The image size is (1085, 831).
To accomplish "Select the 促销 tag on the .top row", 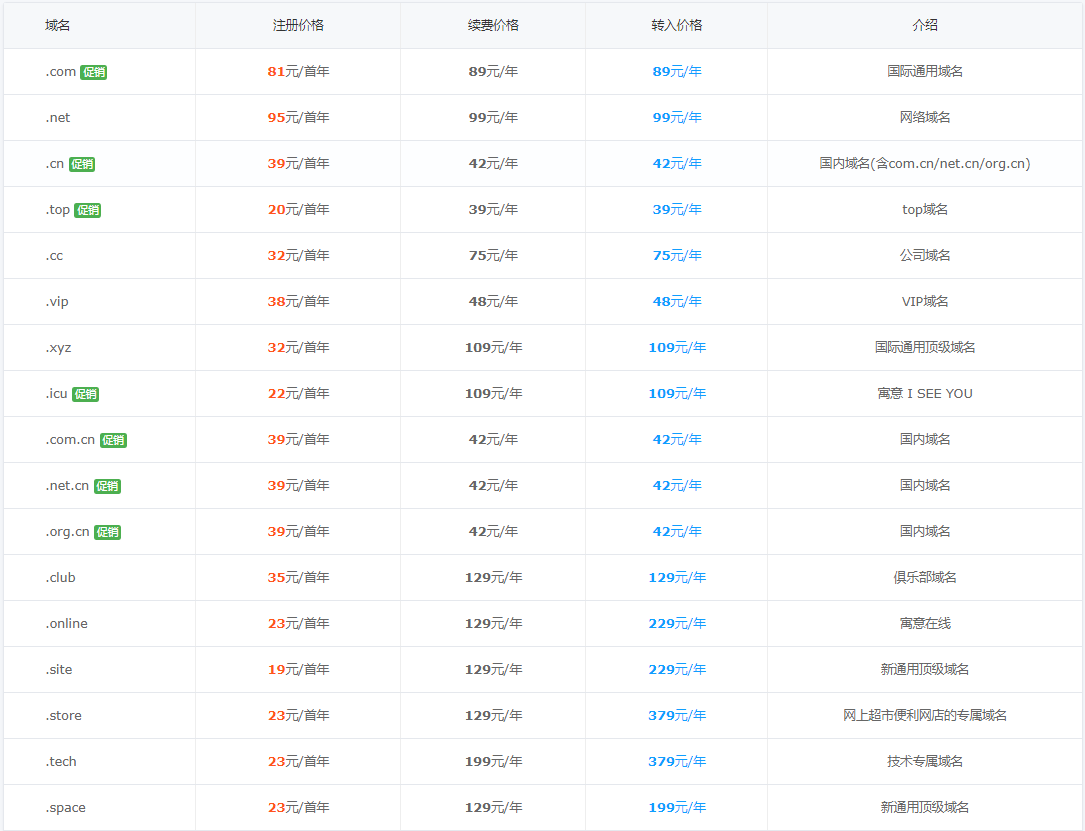I will pos(88,210).
